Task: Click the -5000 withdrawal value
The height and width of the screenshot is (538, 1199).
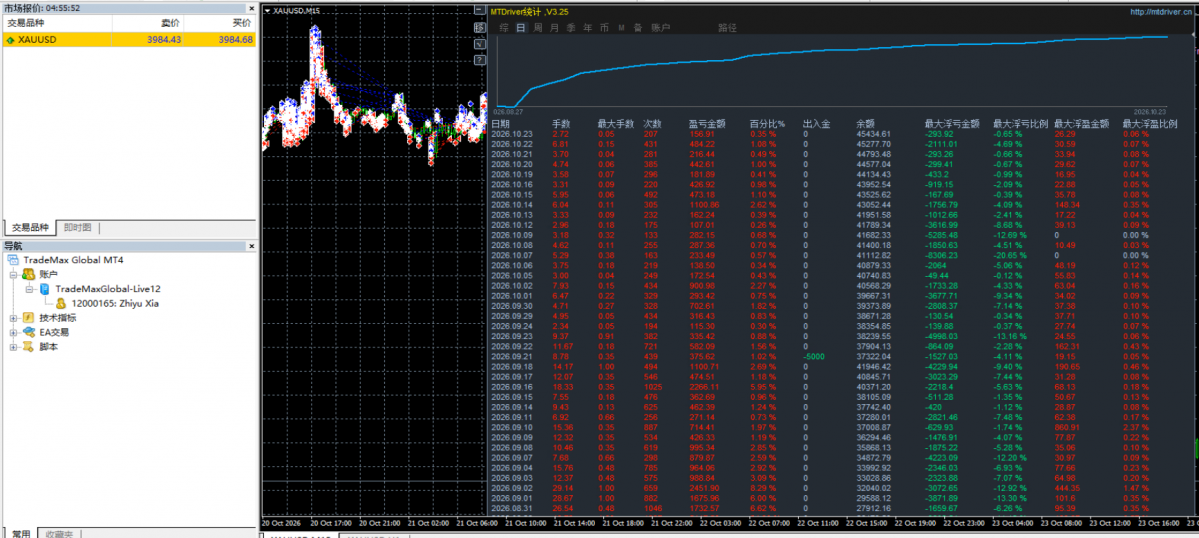Action: point(814,356)
